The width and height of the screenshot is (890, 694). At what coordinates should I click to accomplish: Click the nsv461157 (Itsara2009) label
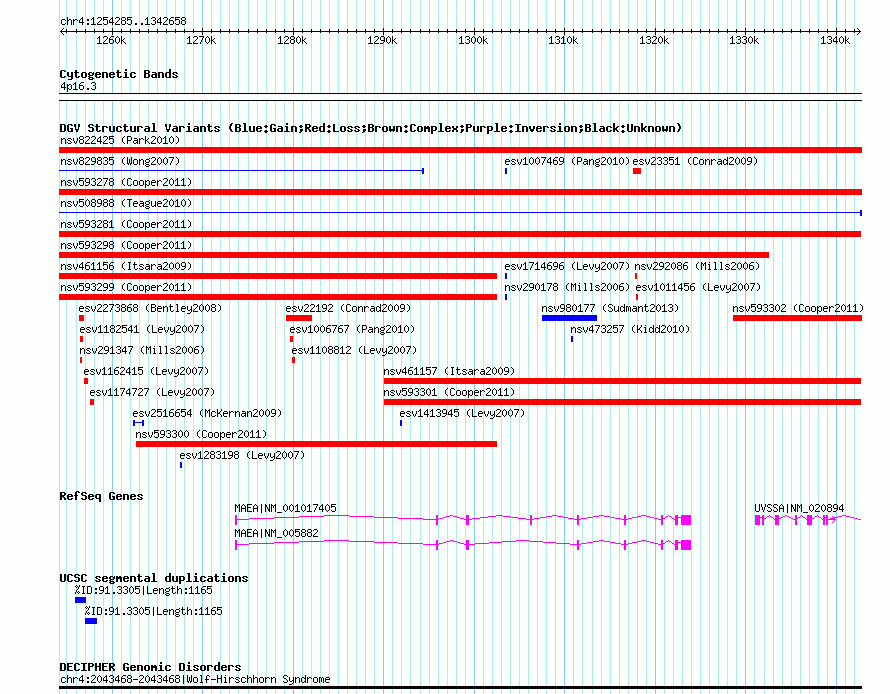tap(449, 371)
